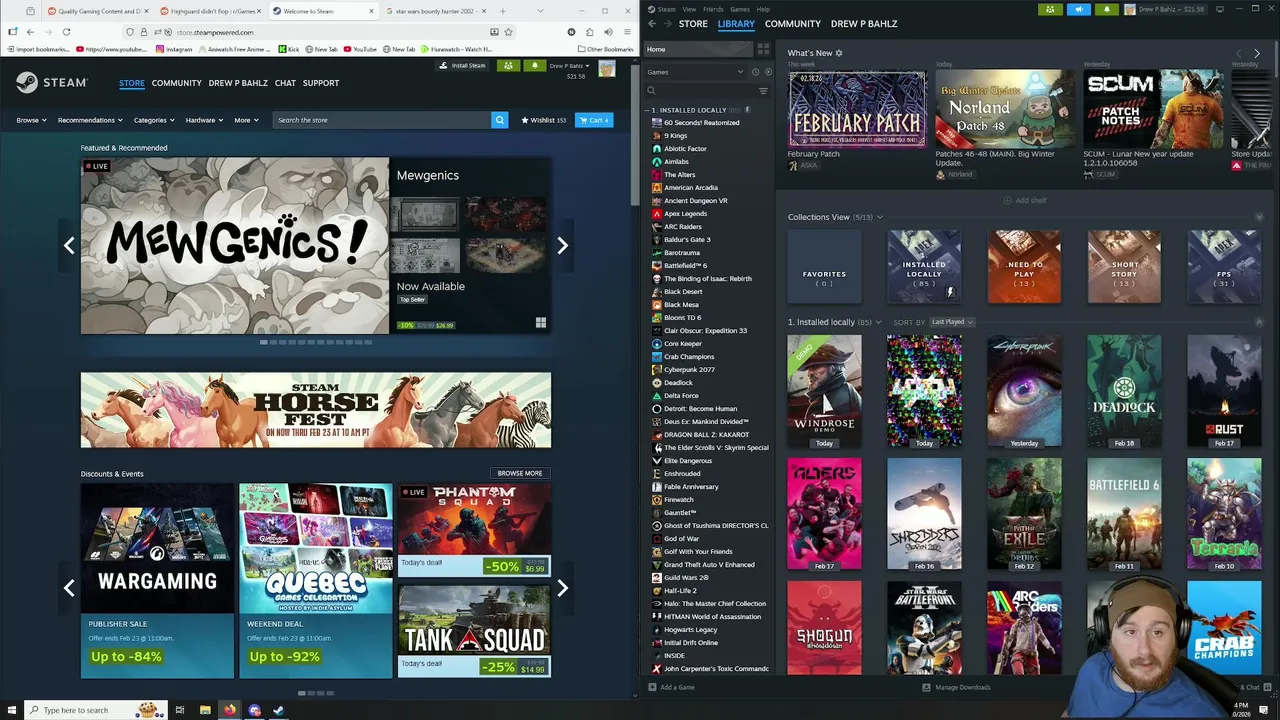1280x720 pixels.
Task: Switch library to grid view icon next to Home
Action: pos(763,49)
